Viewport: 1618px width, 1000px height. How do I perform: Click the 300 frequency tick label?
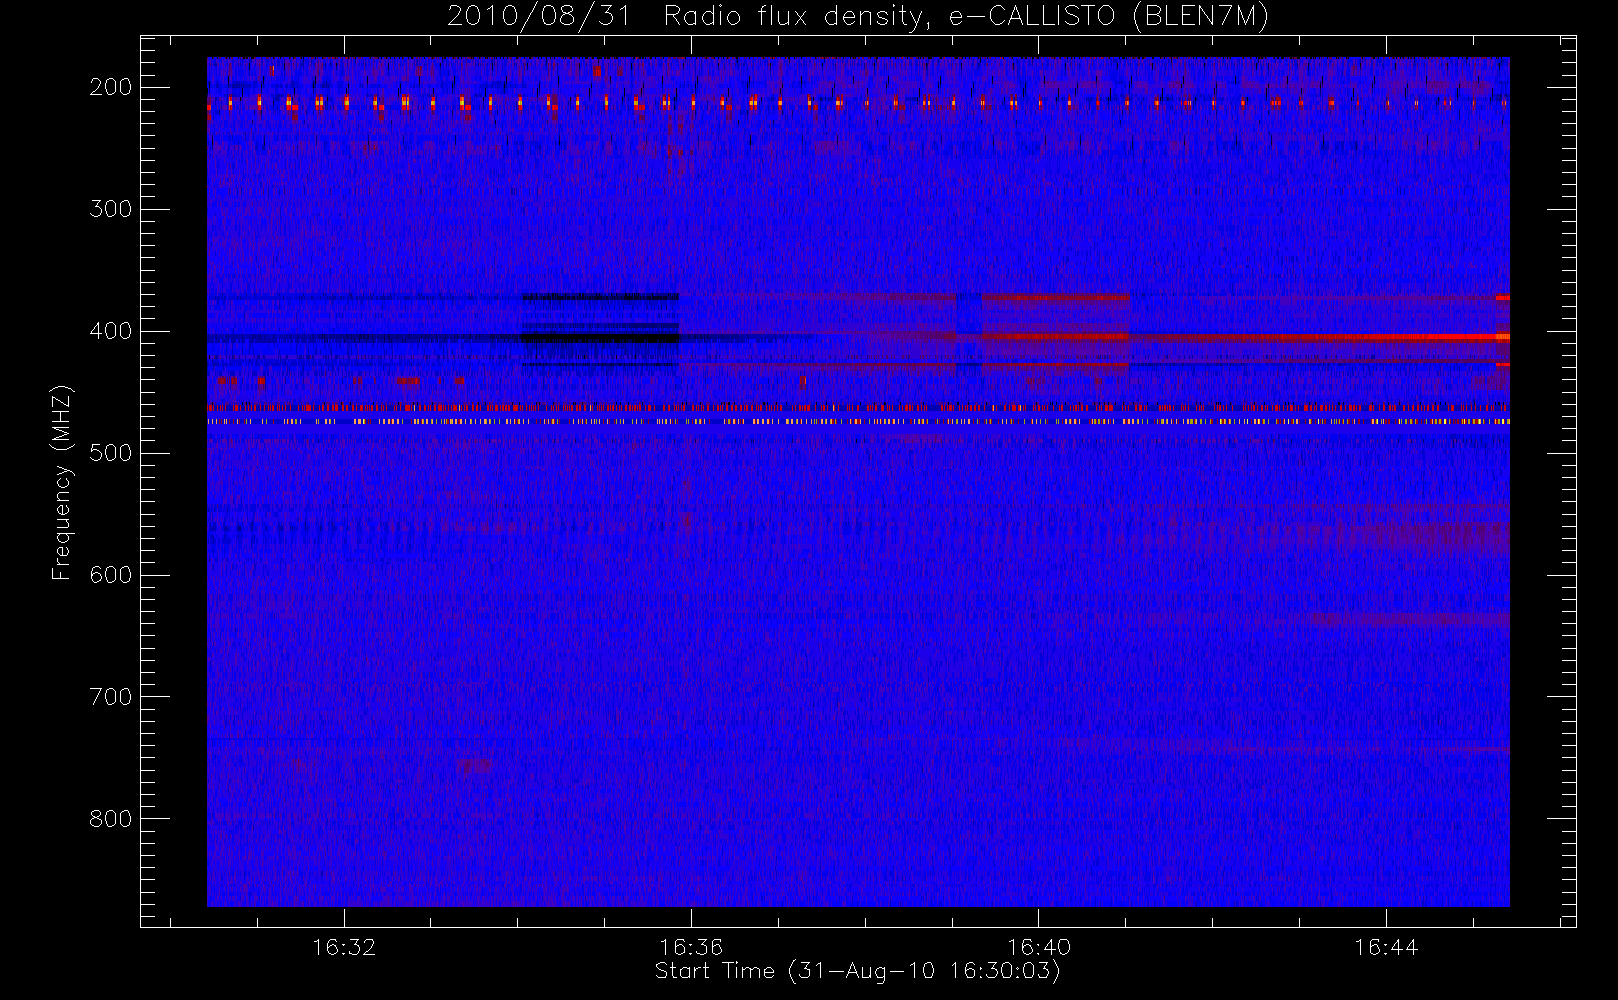[111, 209]
